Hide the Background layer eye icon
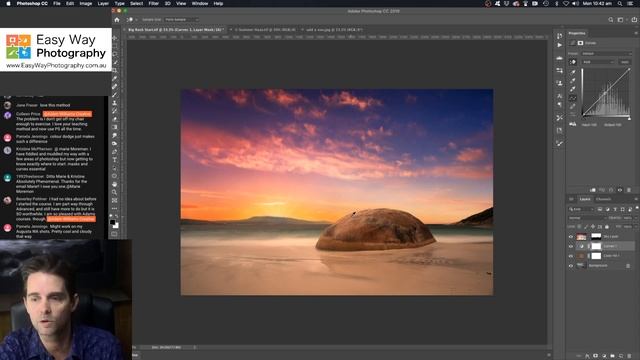Viewport: 640px width, 360px height. 571,266
